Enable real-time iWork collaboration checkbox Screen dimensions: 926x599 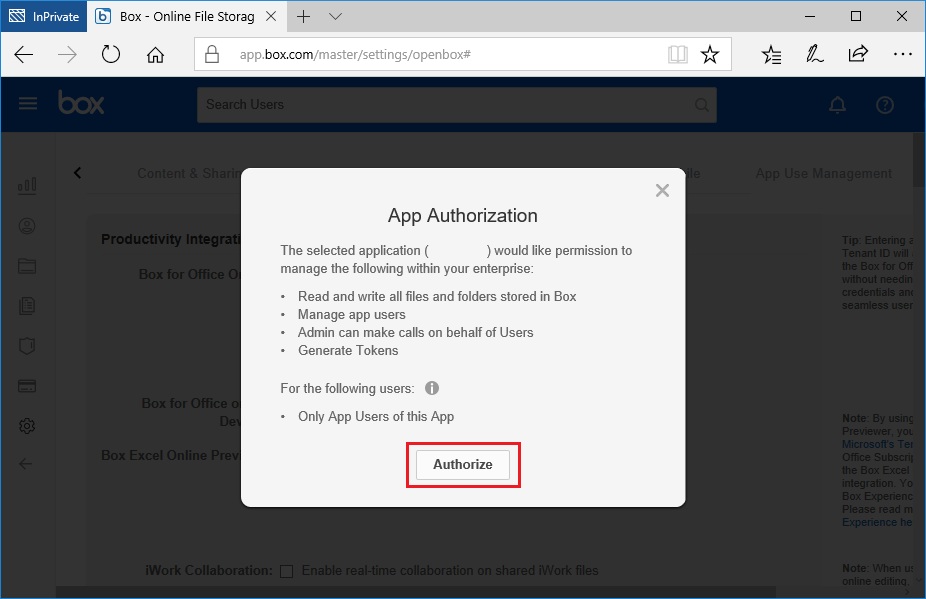tap(286, 571)
